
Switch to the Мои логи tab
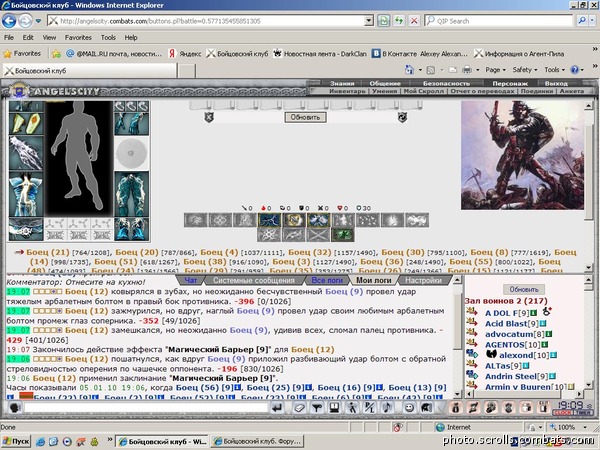tap(374, 280)
